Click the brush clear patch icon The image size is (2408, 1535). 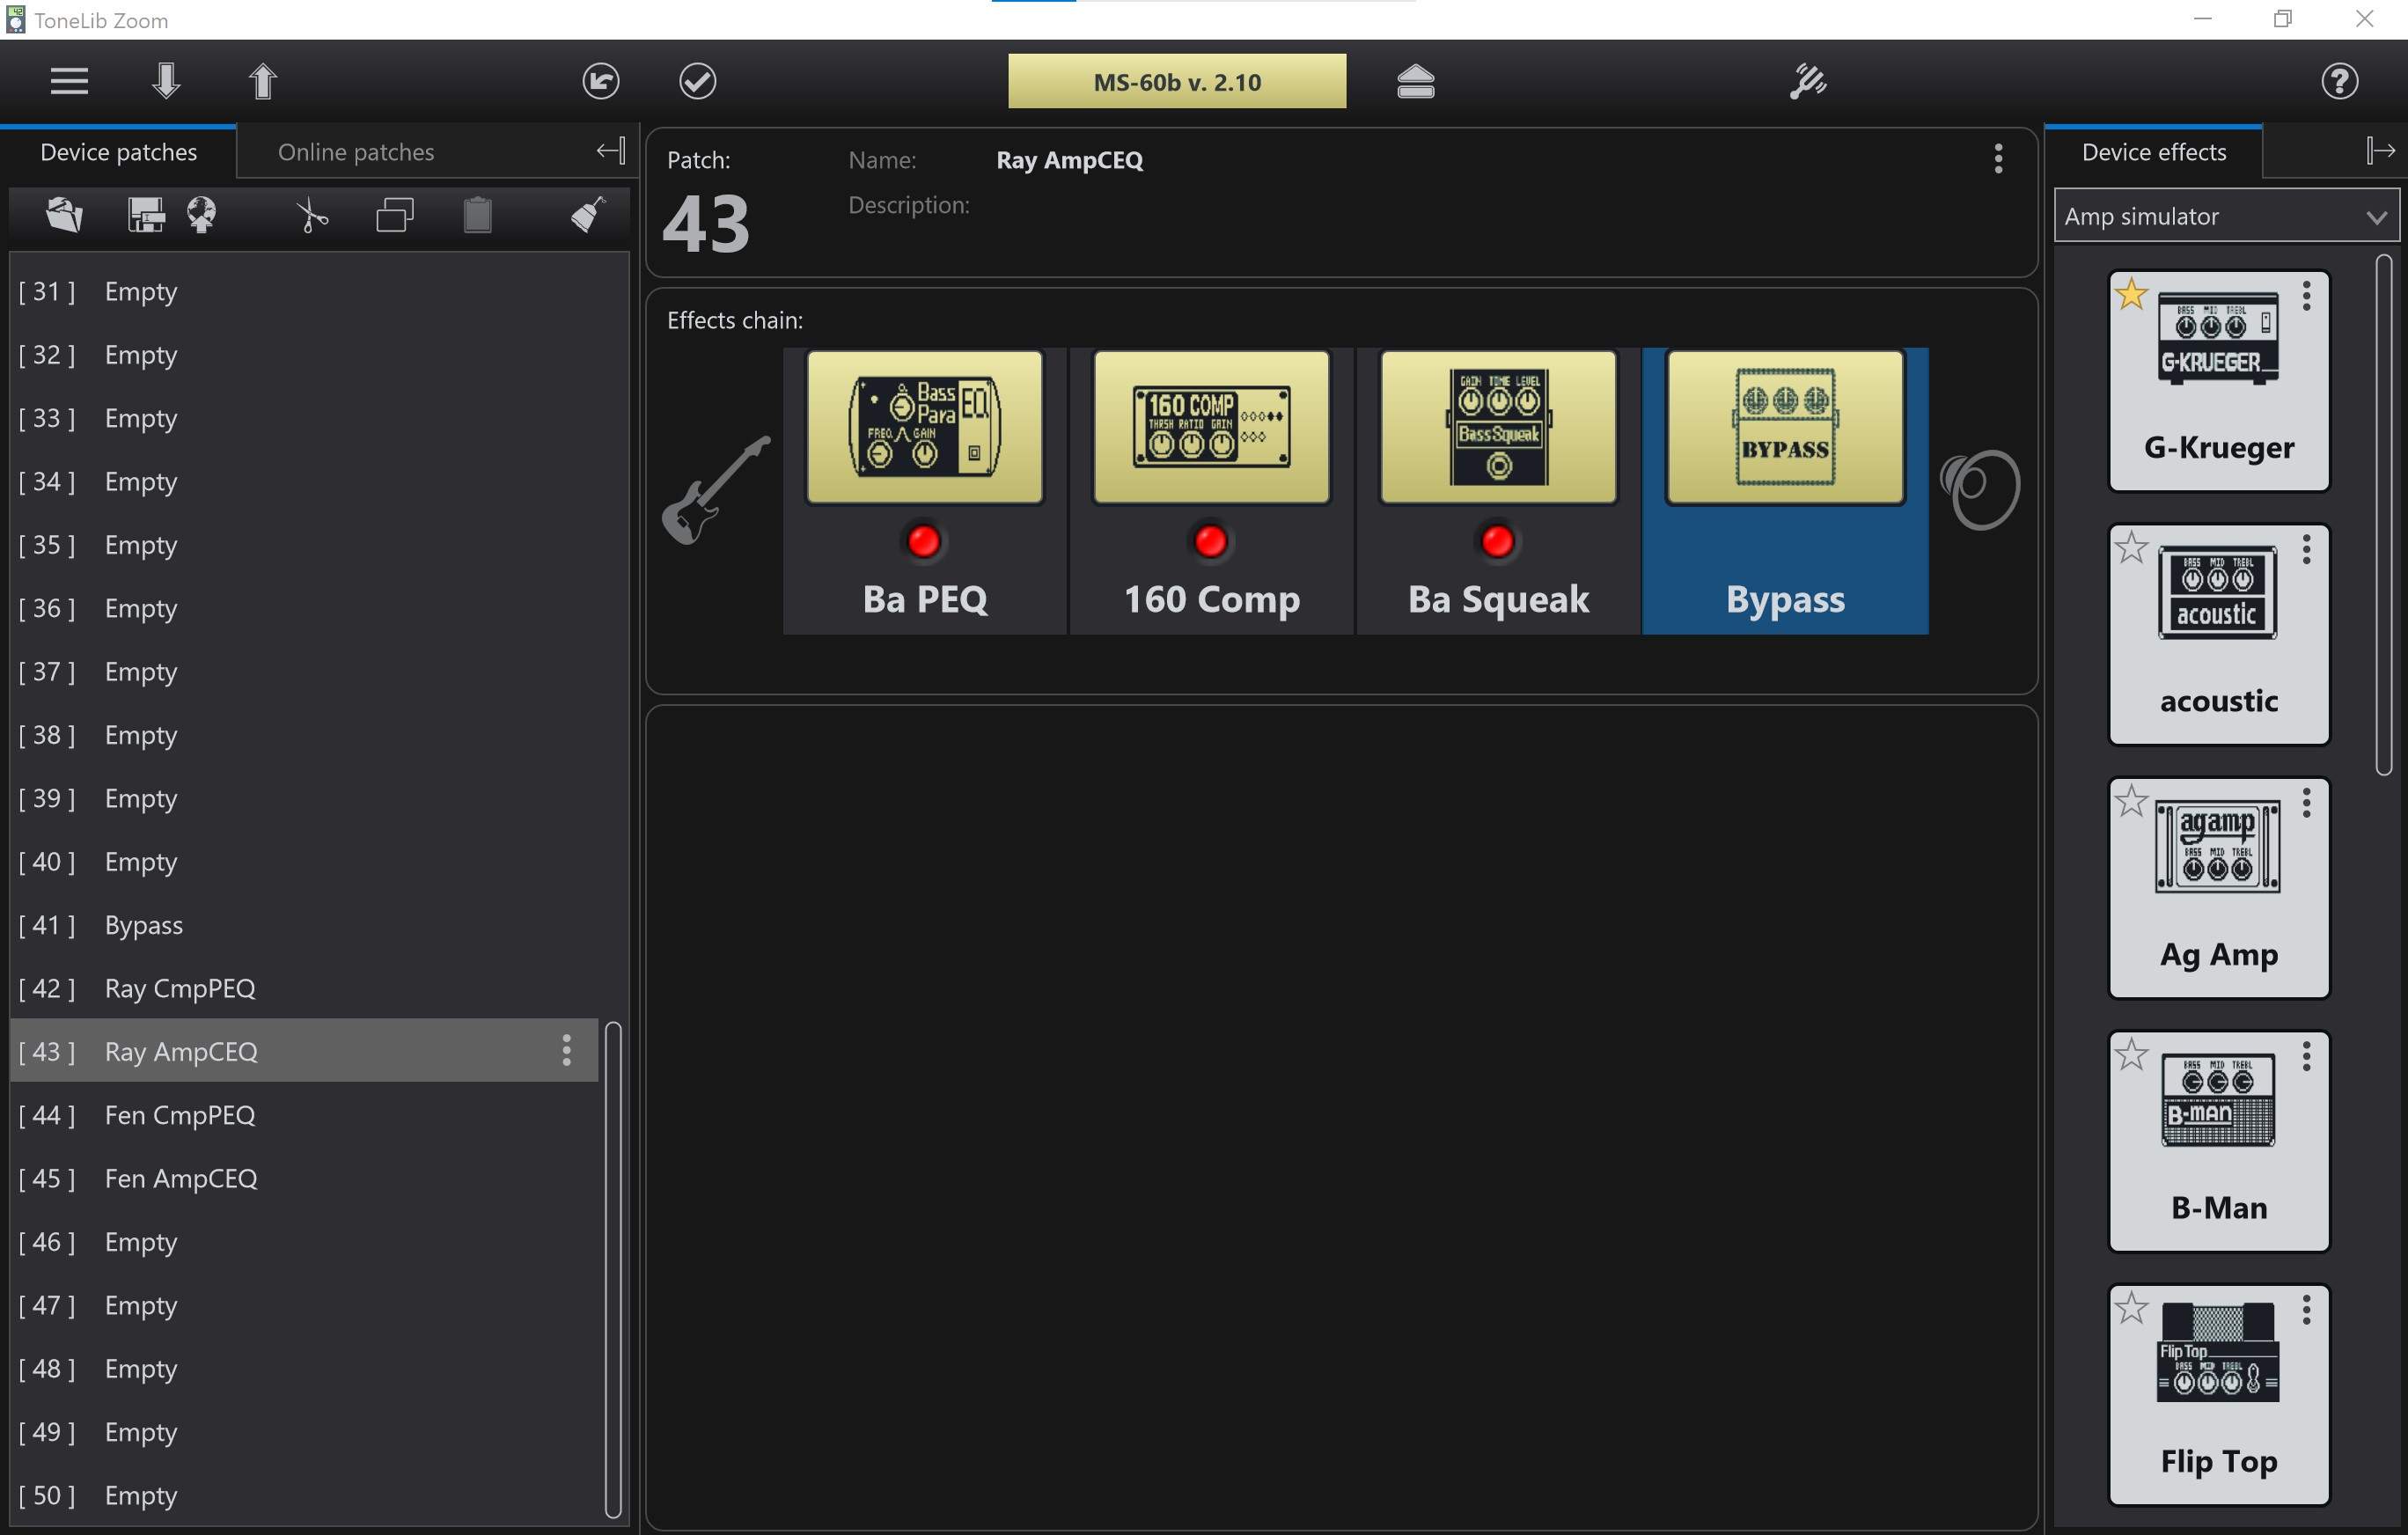[x=588, y=215]
